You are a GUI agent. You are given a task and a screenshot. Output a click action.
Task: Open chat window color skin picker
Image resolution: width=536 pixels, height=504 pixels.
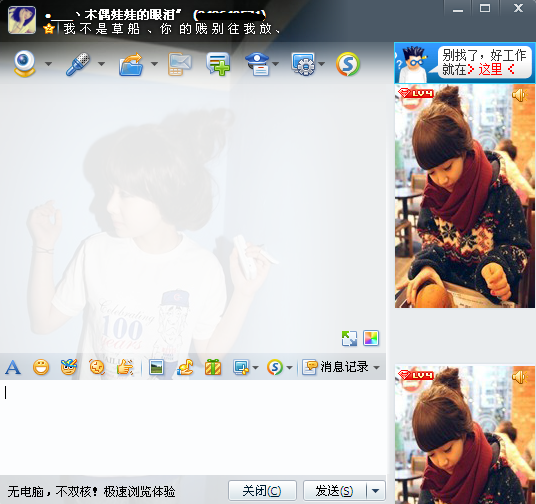coord(371,339)
